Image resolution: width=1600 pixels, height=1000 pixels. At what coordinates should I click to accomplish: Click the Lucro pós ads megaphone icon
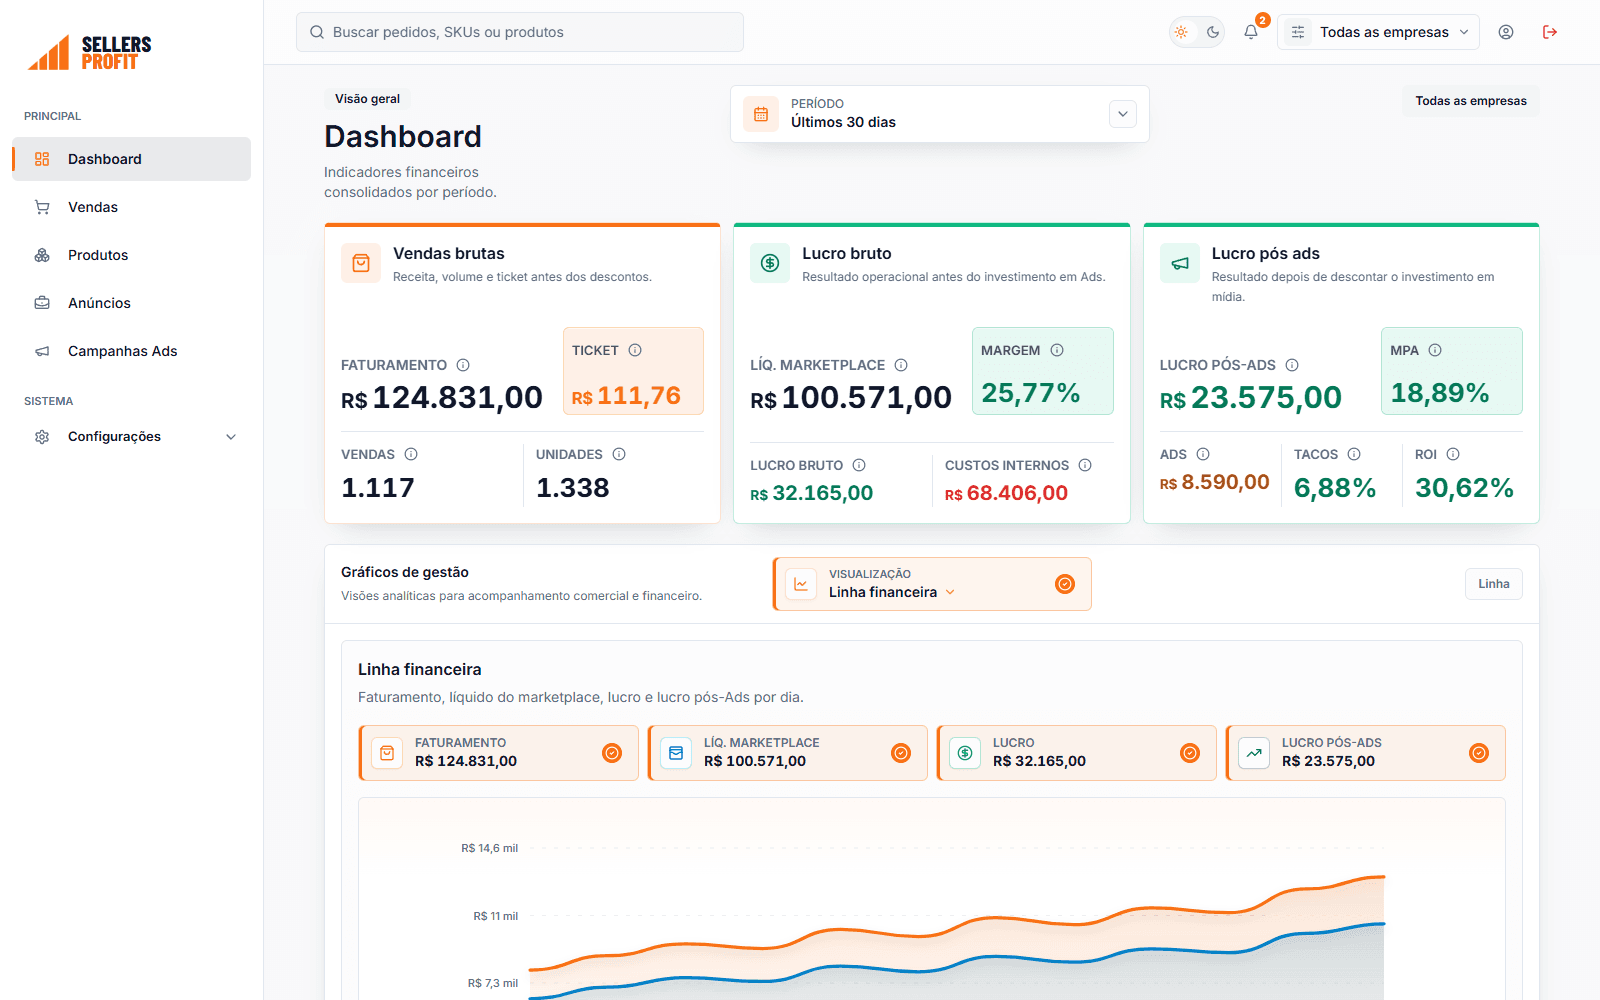point(1180,263)
